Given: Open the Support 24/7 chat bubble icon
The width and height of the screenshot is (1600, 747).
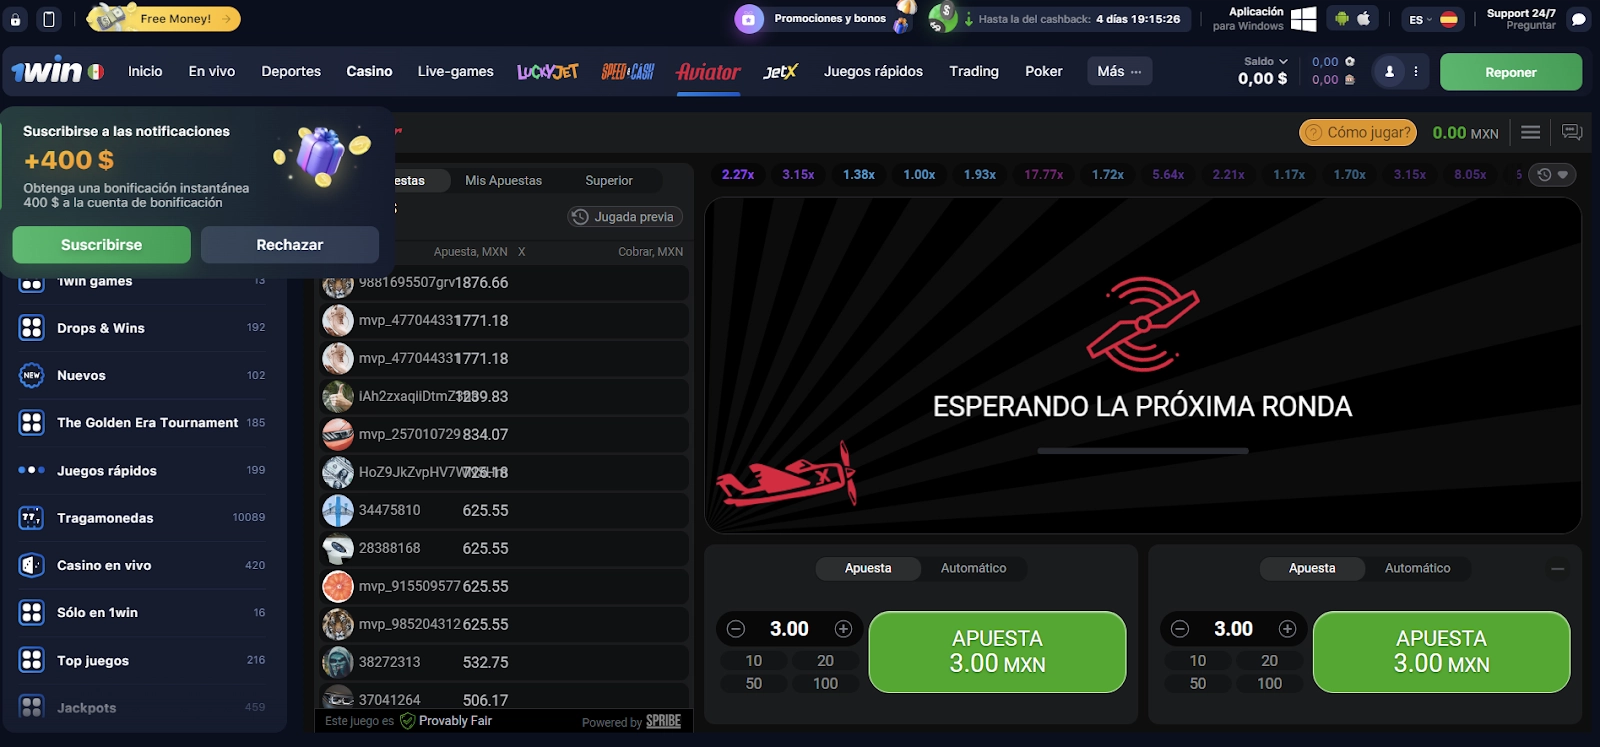Looking at the screenshot, I should [1579, 19].
